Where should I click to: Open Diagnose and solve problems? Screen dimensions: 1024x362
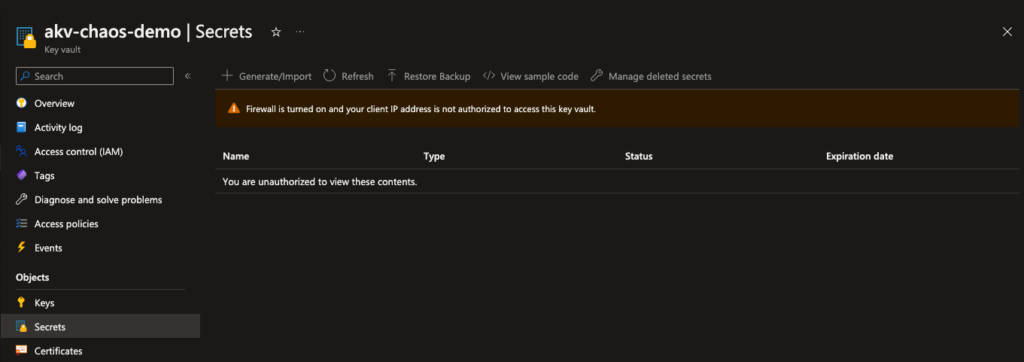click(x=98, y=199)
